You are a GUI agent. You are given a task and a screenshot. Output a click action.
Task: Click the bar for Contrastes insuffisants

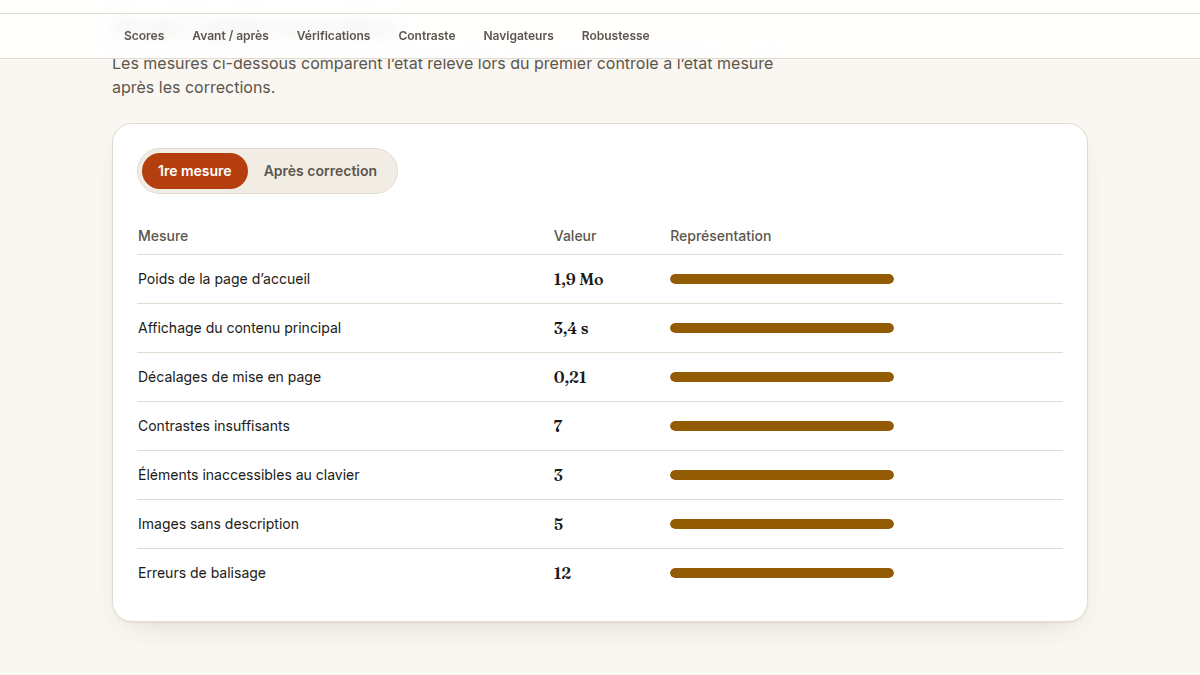tap(782, 426)
